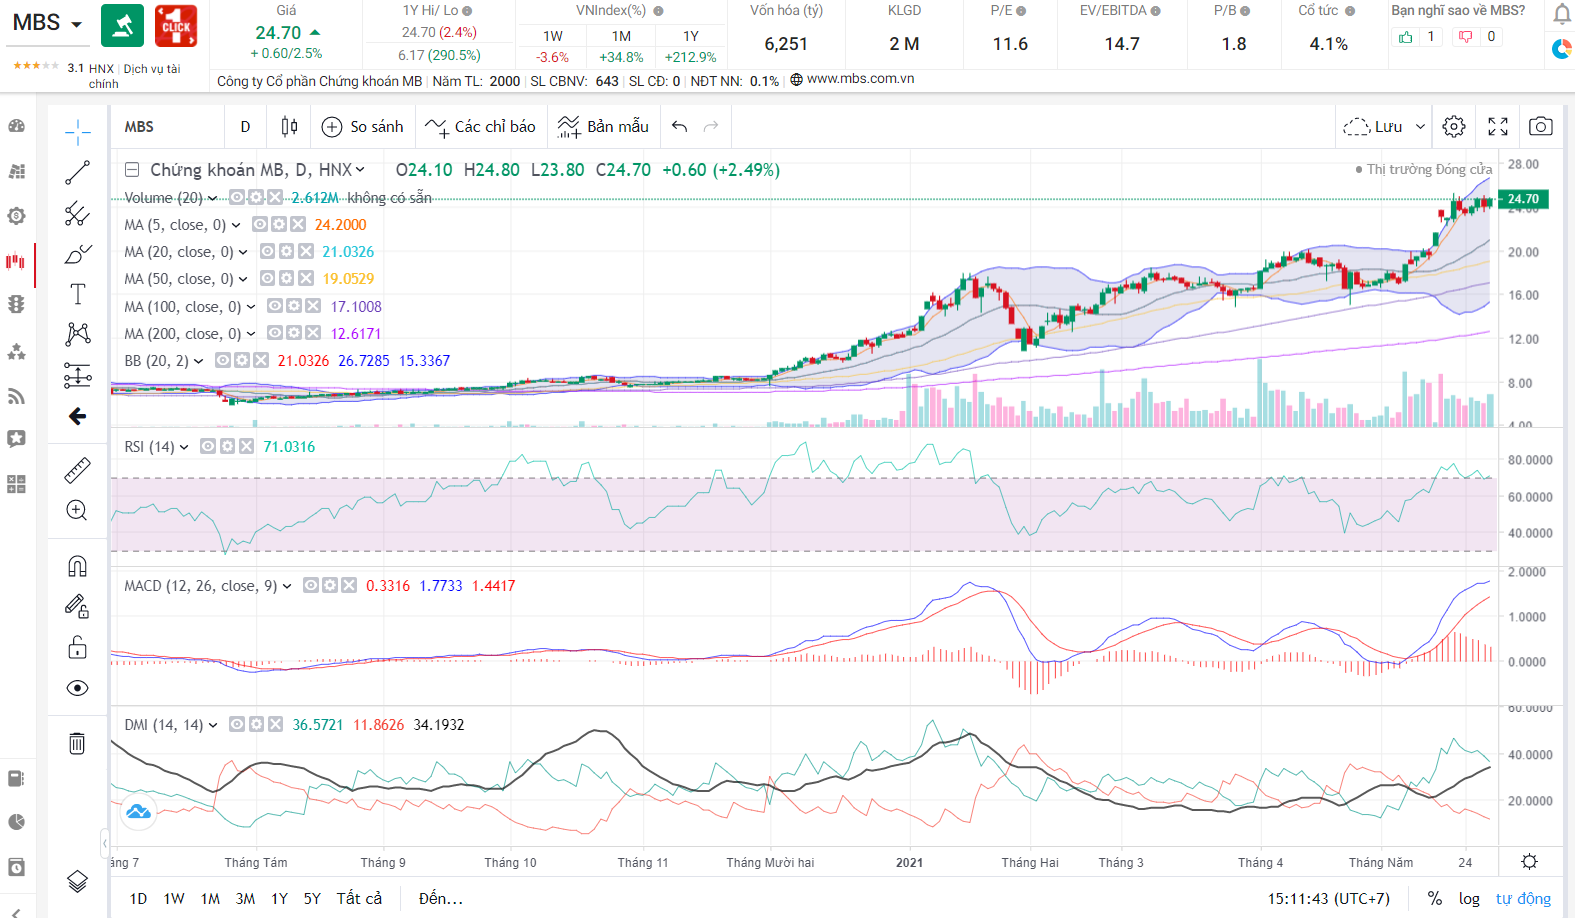Select the 1W time range

pos(174,898)
